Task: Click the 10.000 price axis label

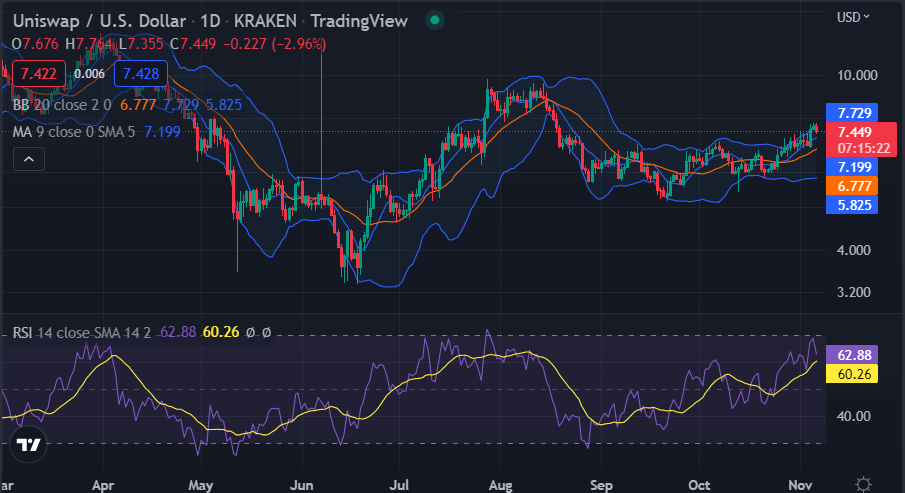Action: 857,75
